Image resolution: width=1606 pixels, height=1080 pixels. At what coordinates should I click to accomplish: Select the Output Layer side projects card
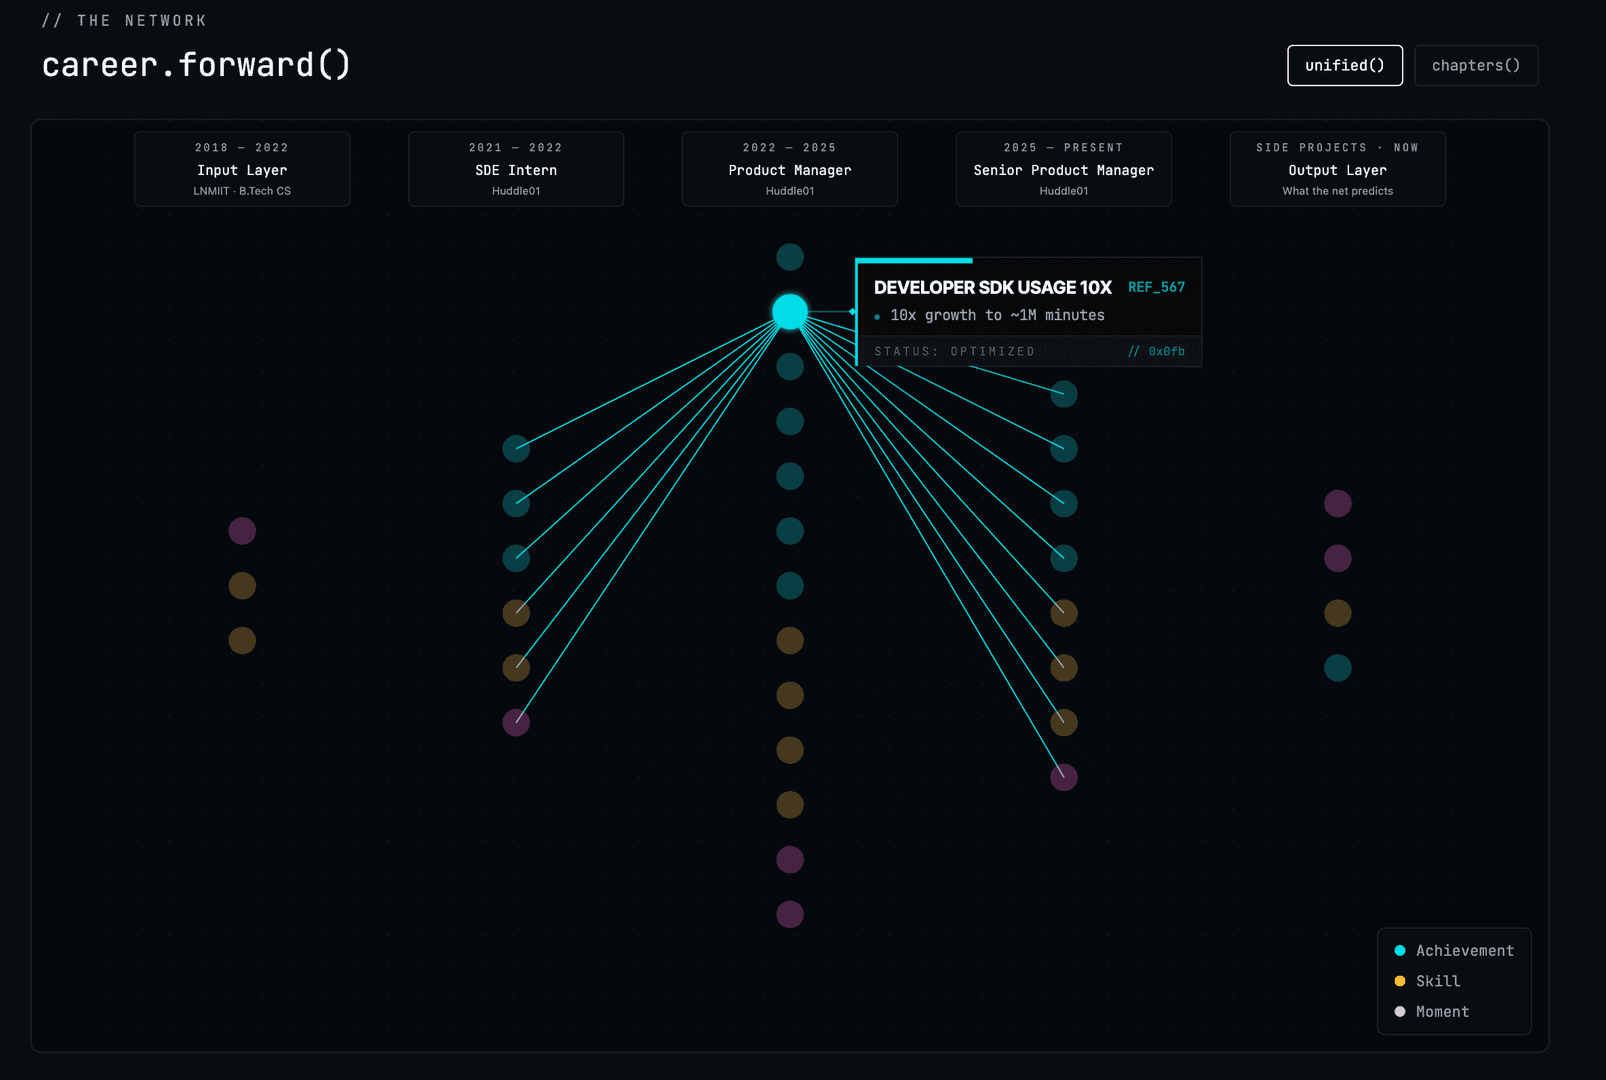pos(1338,169)
